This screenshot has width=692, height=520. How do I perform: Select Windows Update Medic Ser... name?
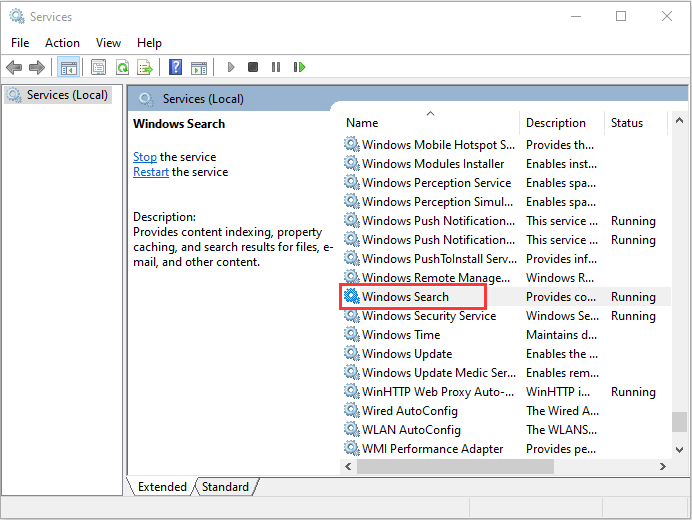pos(439,373)
